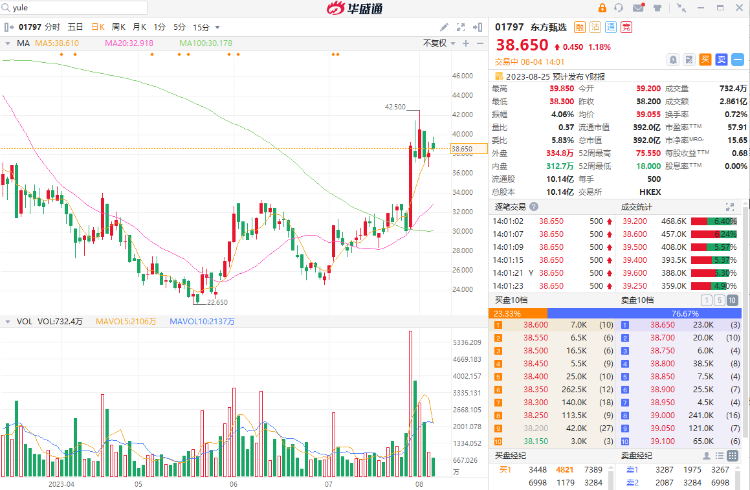This screenshot has width=750, height=490.
Task: Click the orange 买 buy button
Action: click(x=706, y=60)
